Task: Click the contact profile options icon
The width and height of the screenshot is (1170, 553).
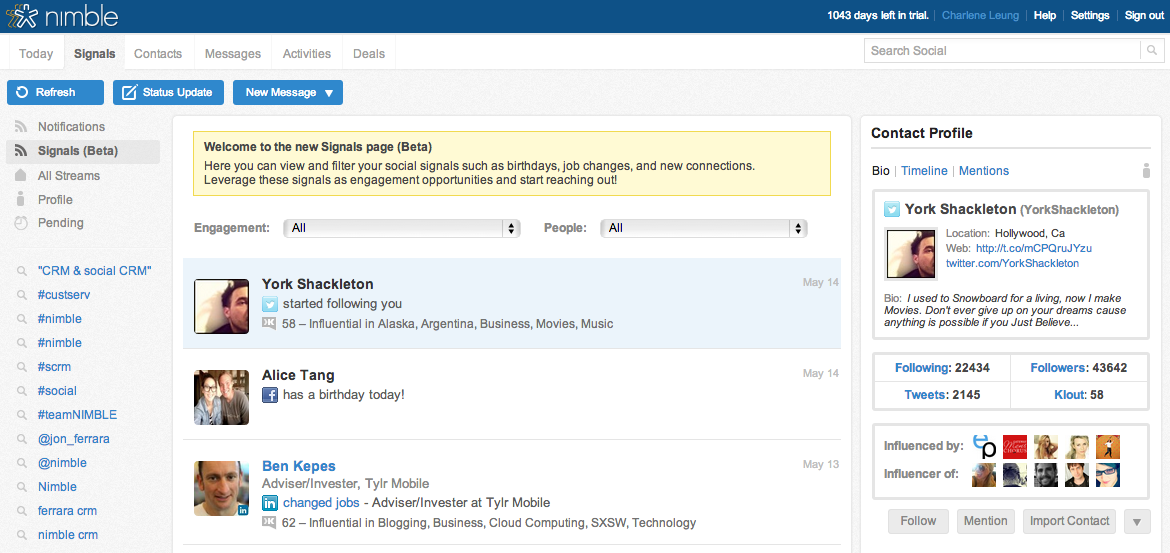Action: (x=1146, y=171)
